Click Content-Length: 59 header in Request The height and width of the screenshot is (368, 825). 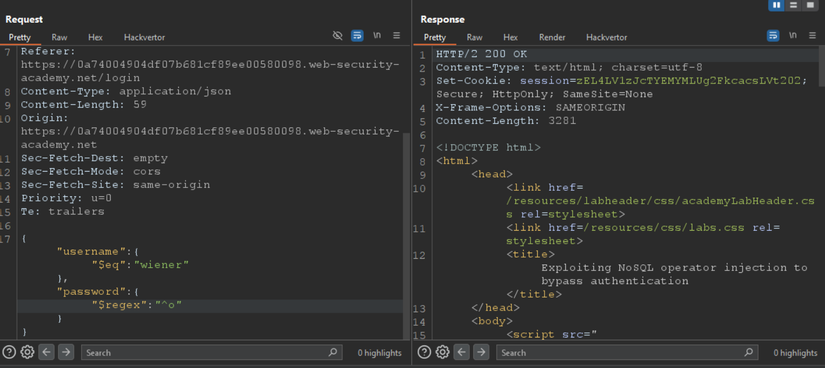(84, 105)
